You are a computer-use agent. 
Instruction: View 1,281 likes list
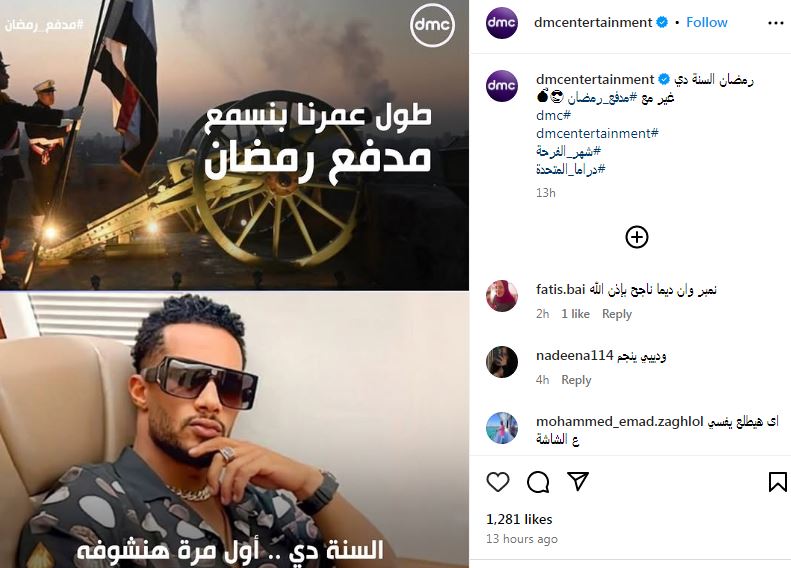519,519
